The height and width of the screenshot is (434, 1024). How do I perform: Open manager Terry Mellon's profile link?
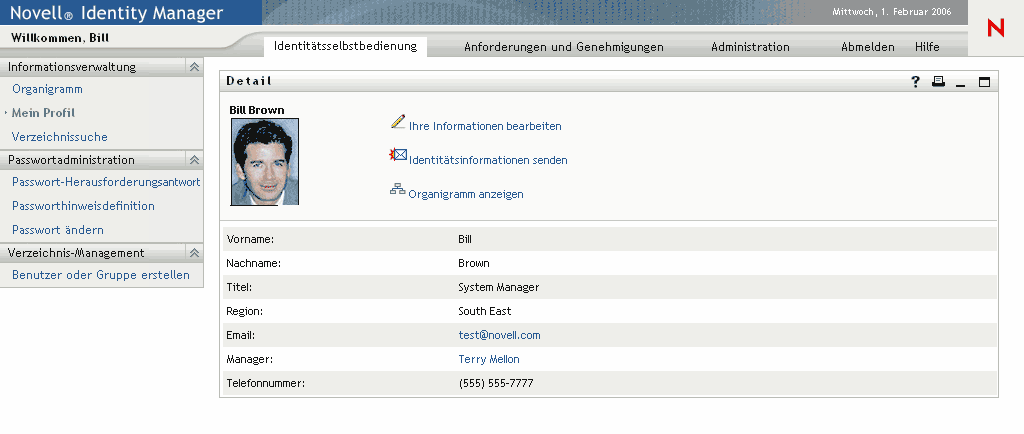[488, 360]
